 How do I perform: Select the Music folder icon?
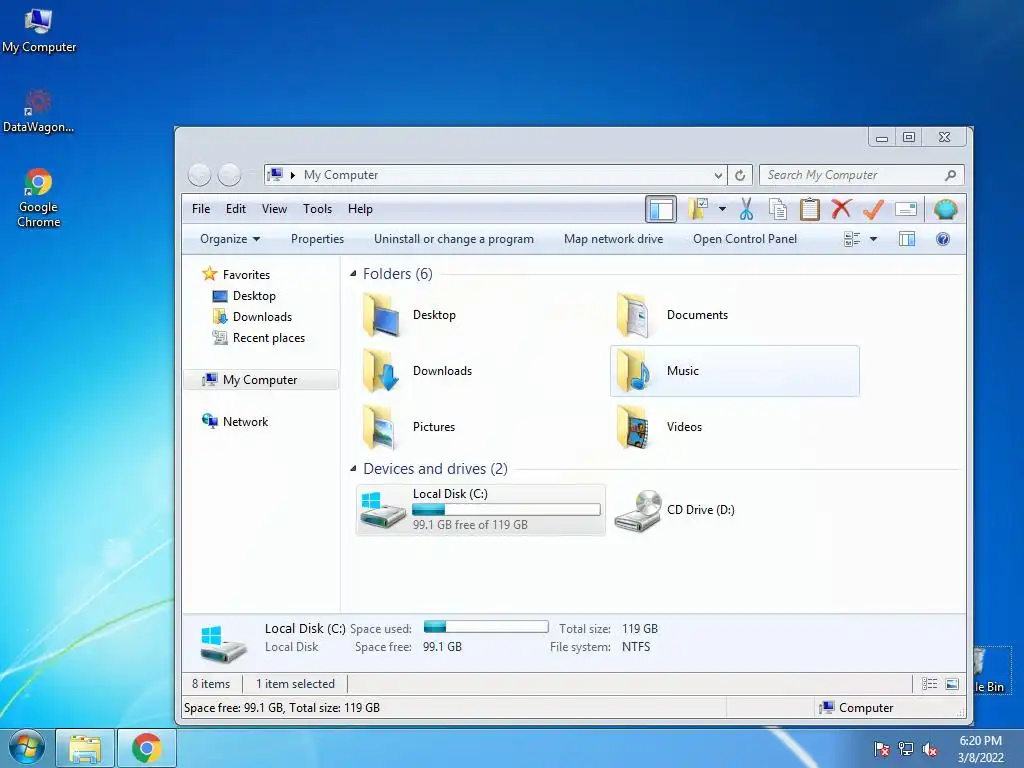tap(633, 370)
